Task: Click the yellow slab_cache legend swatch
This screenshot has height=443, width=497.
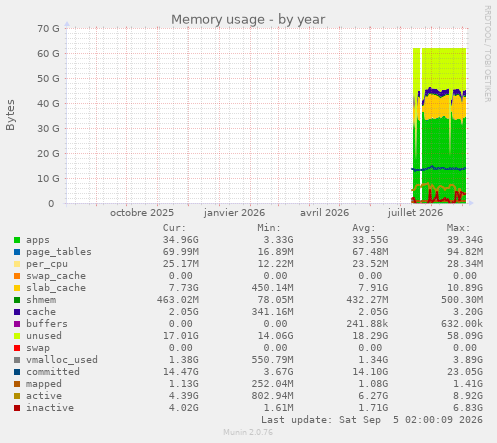Action: pos(17,288)
